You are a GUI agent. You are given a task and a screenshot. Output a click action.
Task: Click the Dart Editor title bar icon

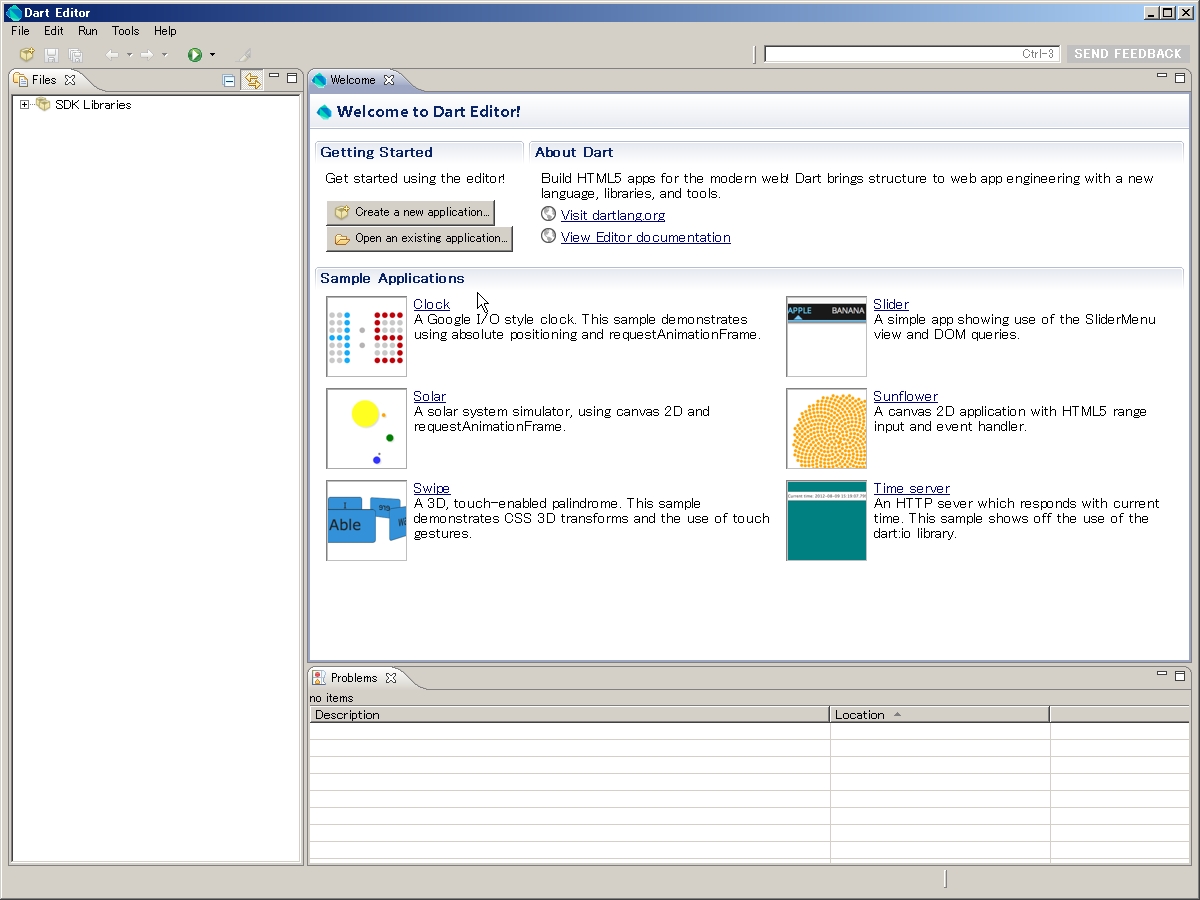(x=13, y=12)
